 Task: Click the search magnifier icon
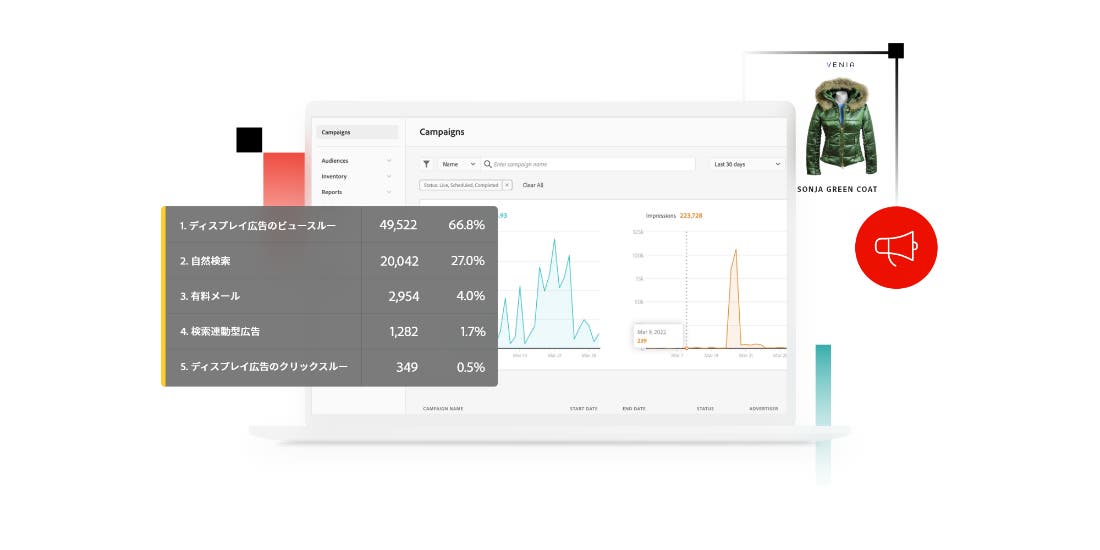tap(488, 164)
